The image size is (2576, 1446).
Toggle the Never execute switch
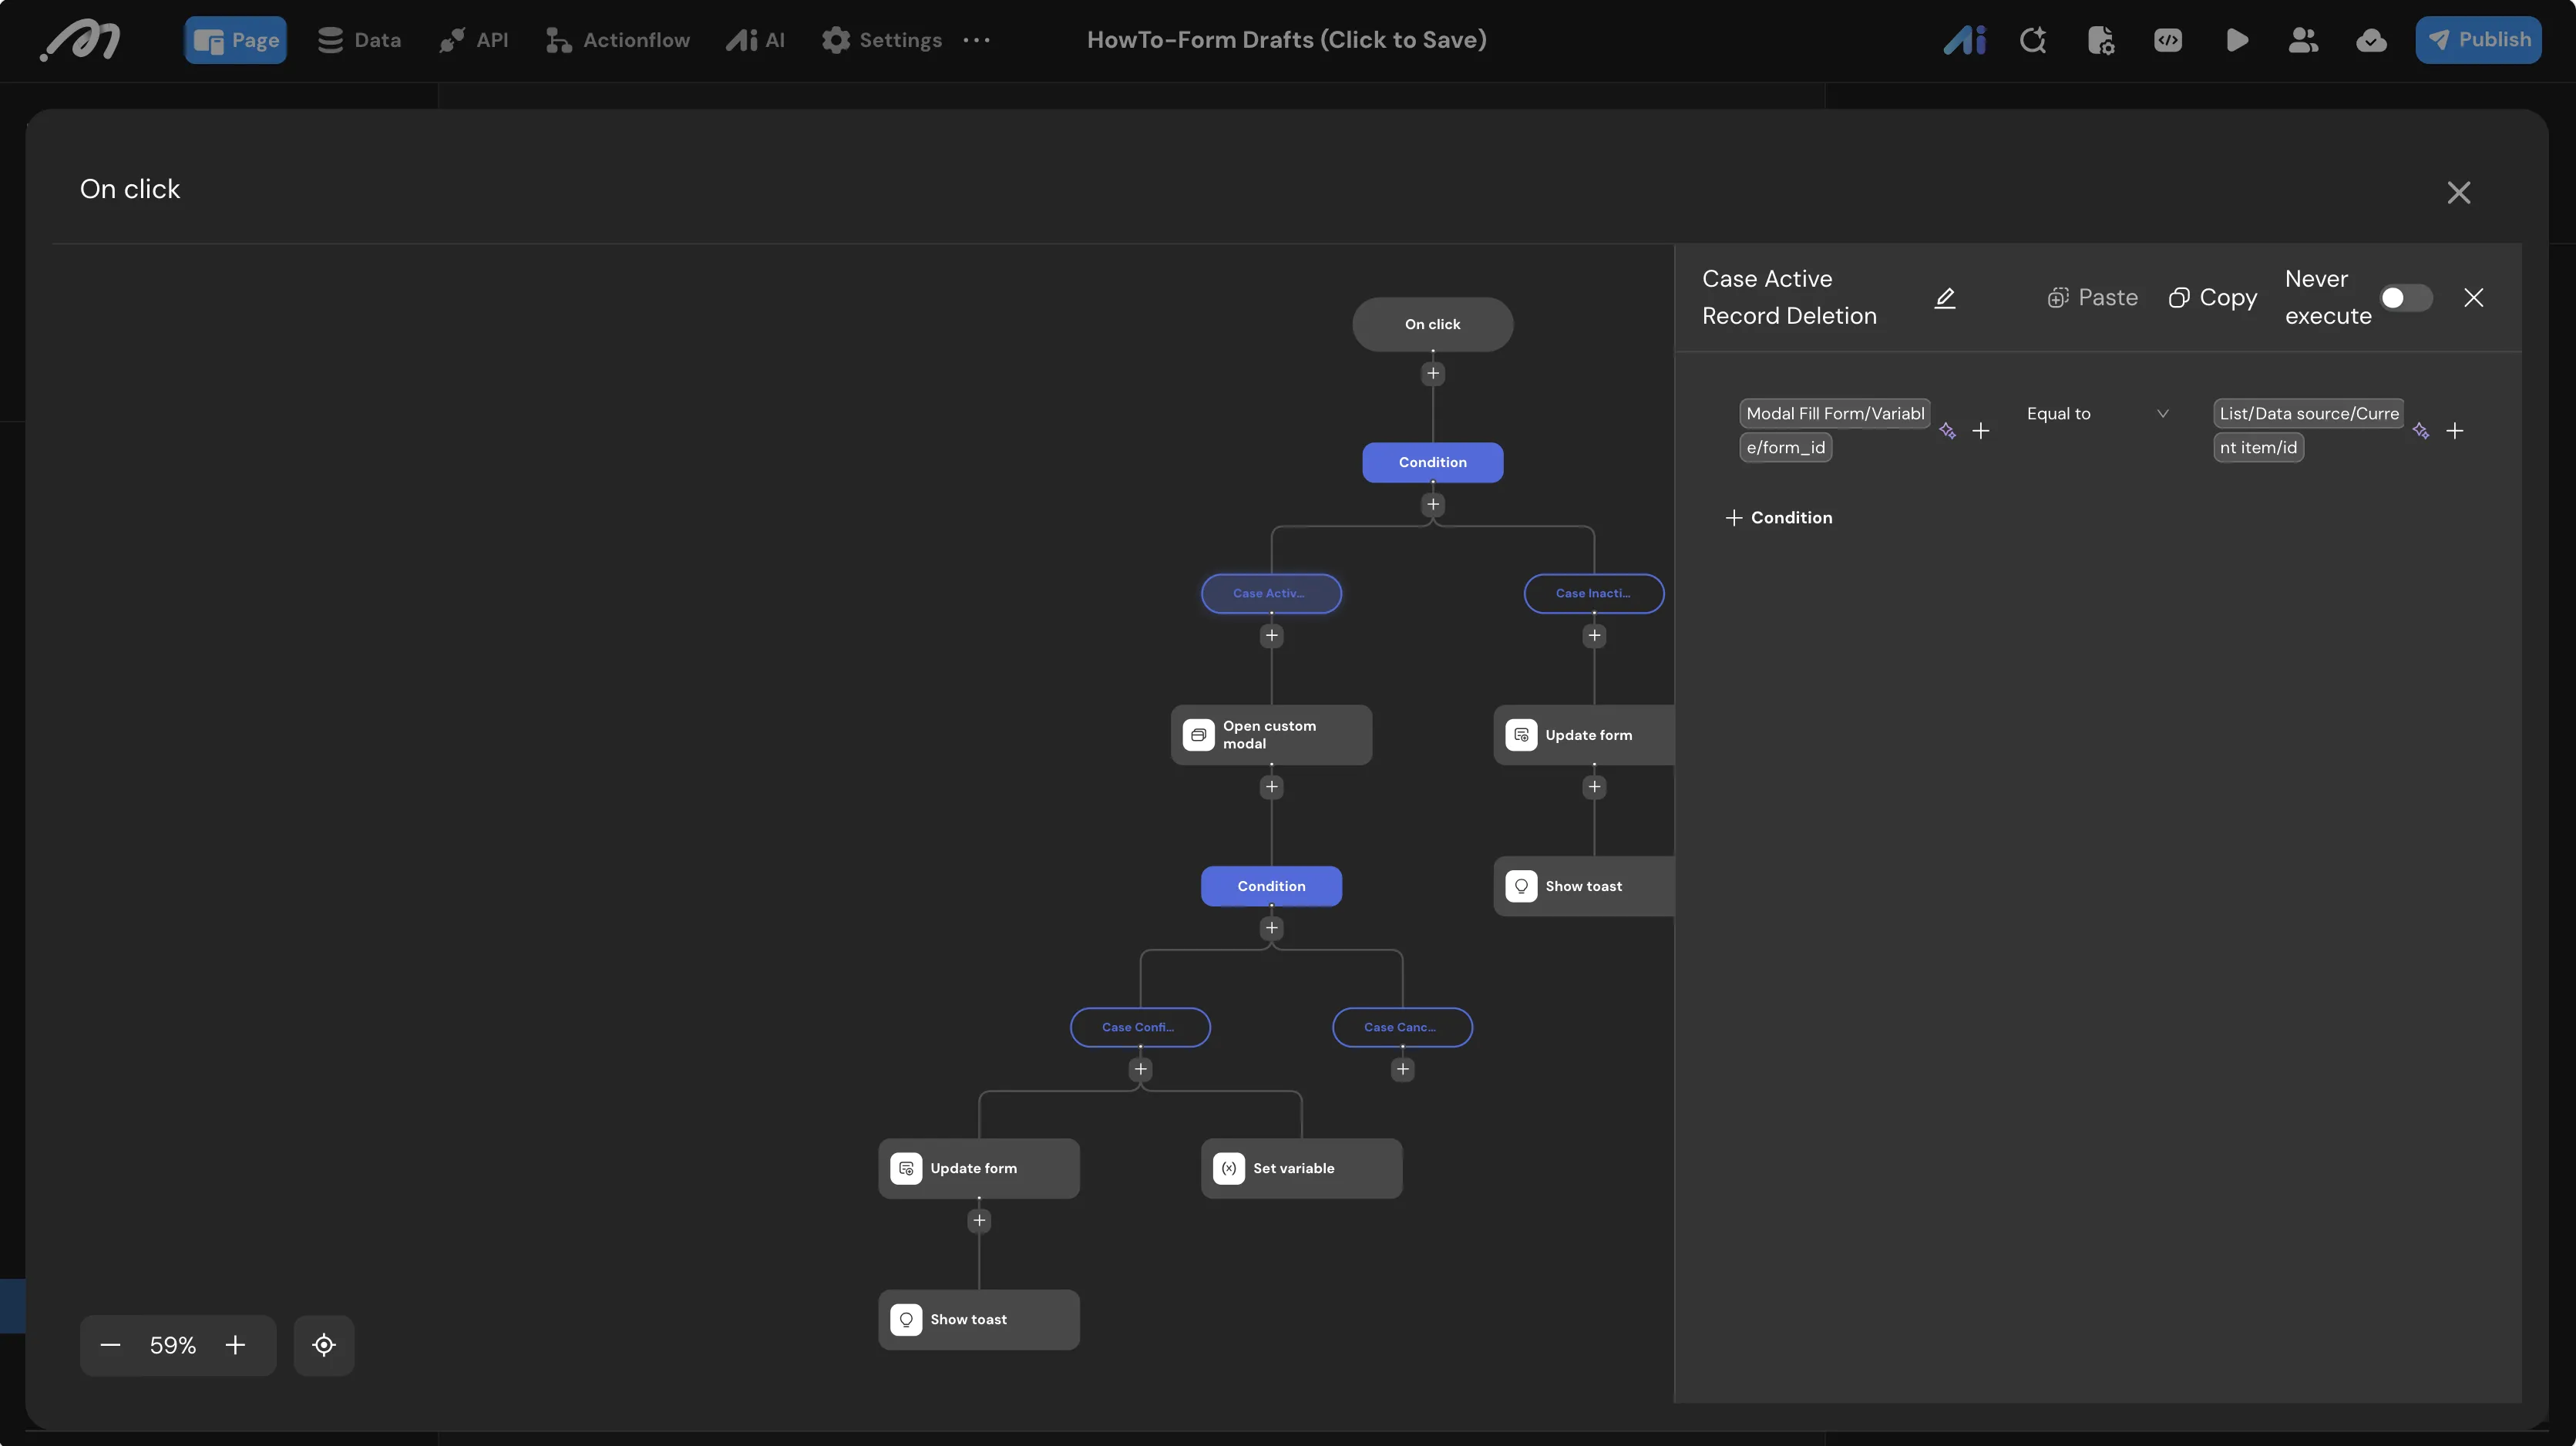(2406, 298)
